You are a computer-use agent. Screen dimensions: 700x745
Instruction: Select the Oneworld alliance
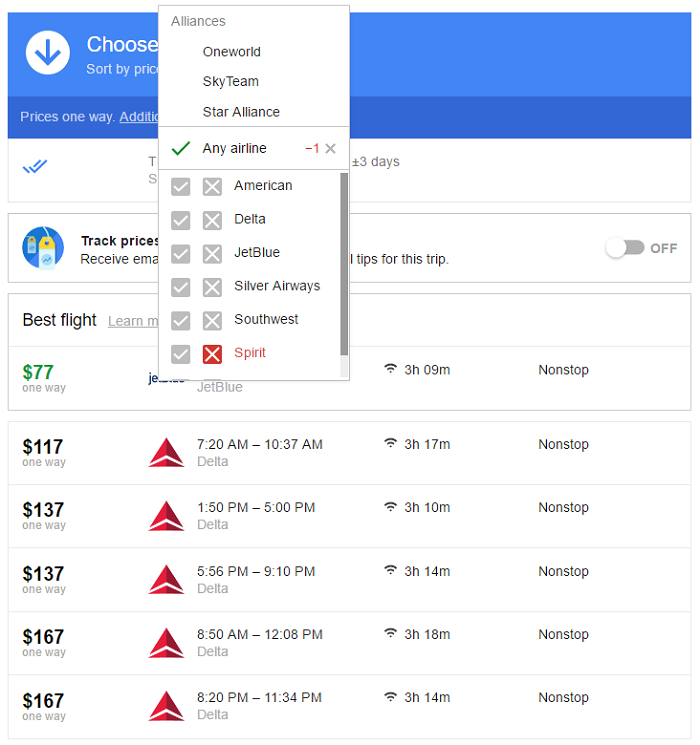coord(231,51)
